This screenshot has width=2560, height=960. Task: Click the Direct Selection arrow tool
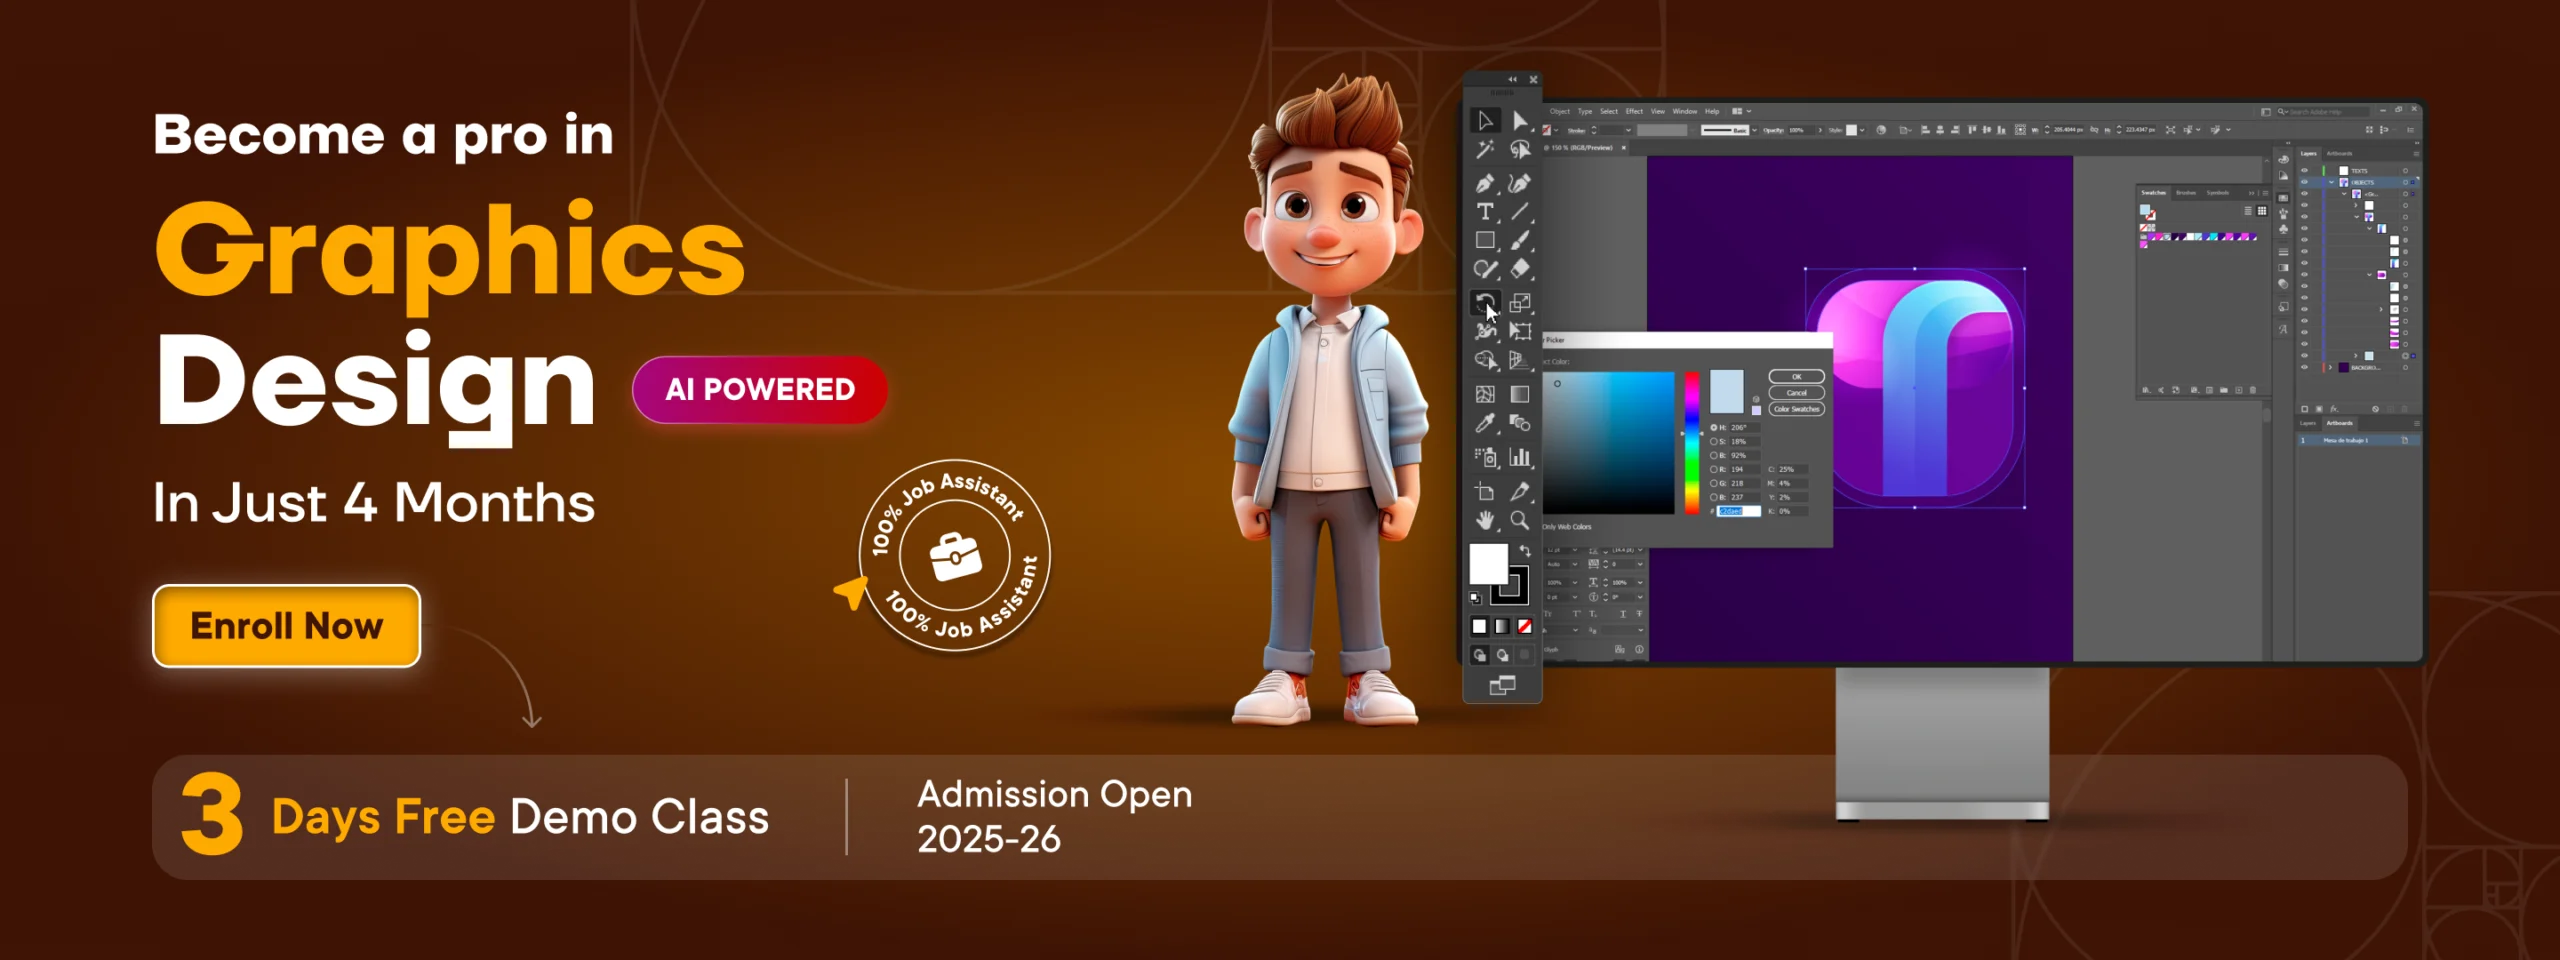click(1520, 121)
